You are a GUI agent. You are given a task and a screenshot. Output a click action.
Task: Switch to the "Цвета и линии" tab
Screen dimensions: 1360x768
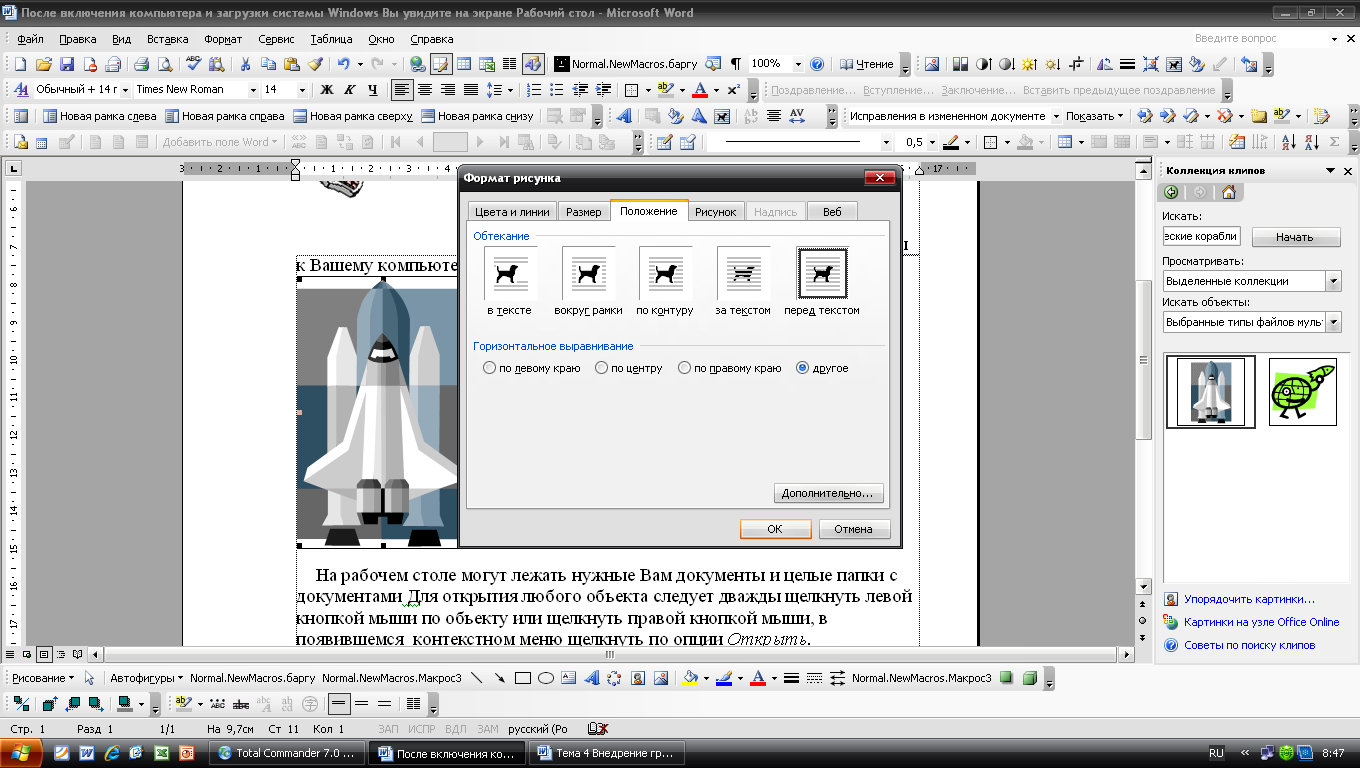click(x=512, y=212)
